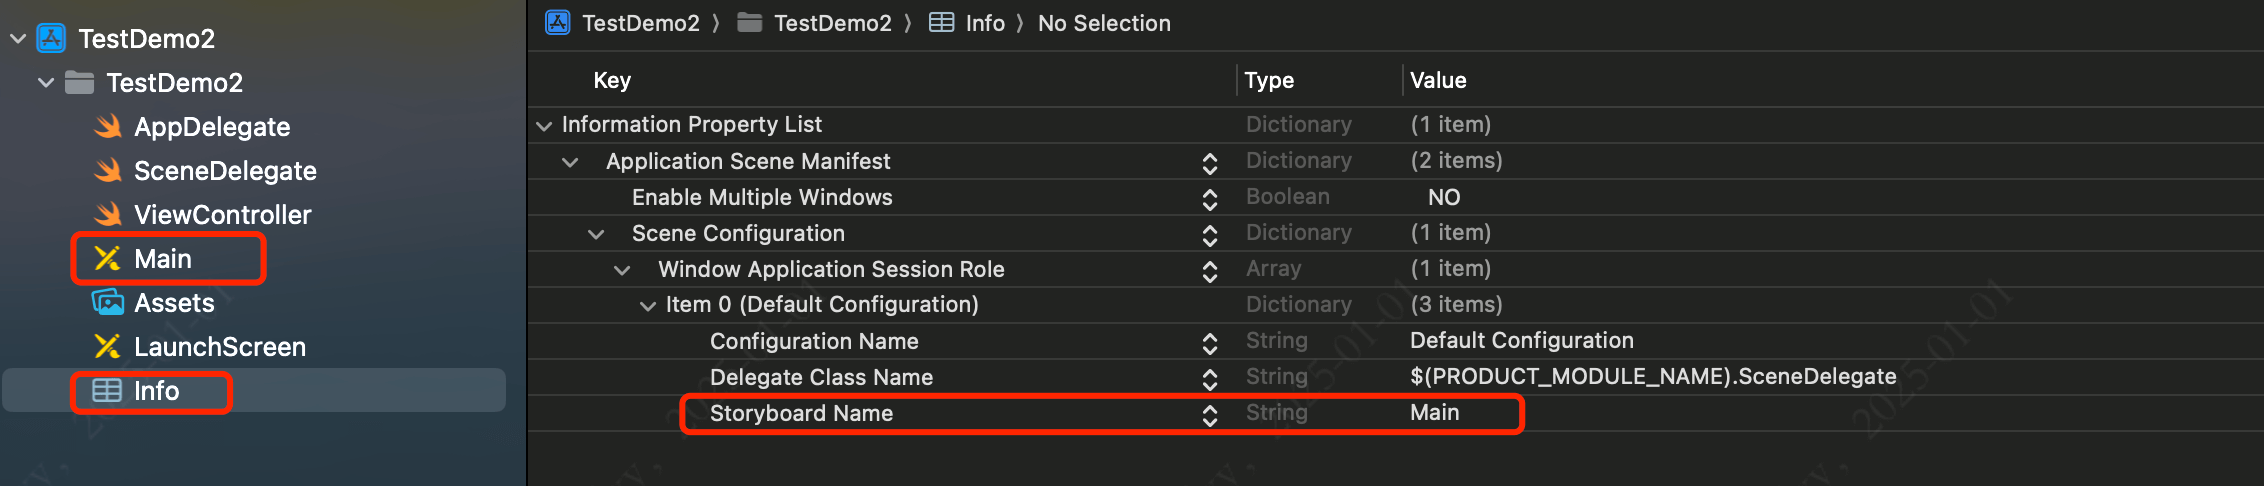Click the Assets catalog icon
The width and height of the screenshot is (2264, 486).
(x=107, y=303)
